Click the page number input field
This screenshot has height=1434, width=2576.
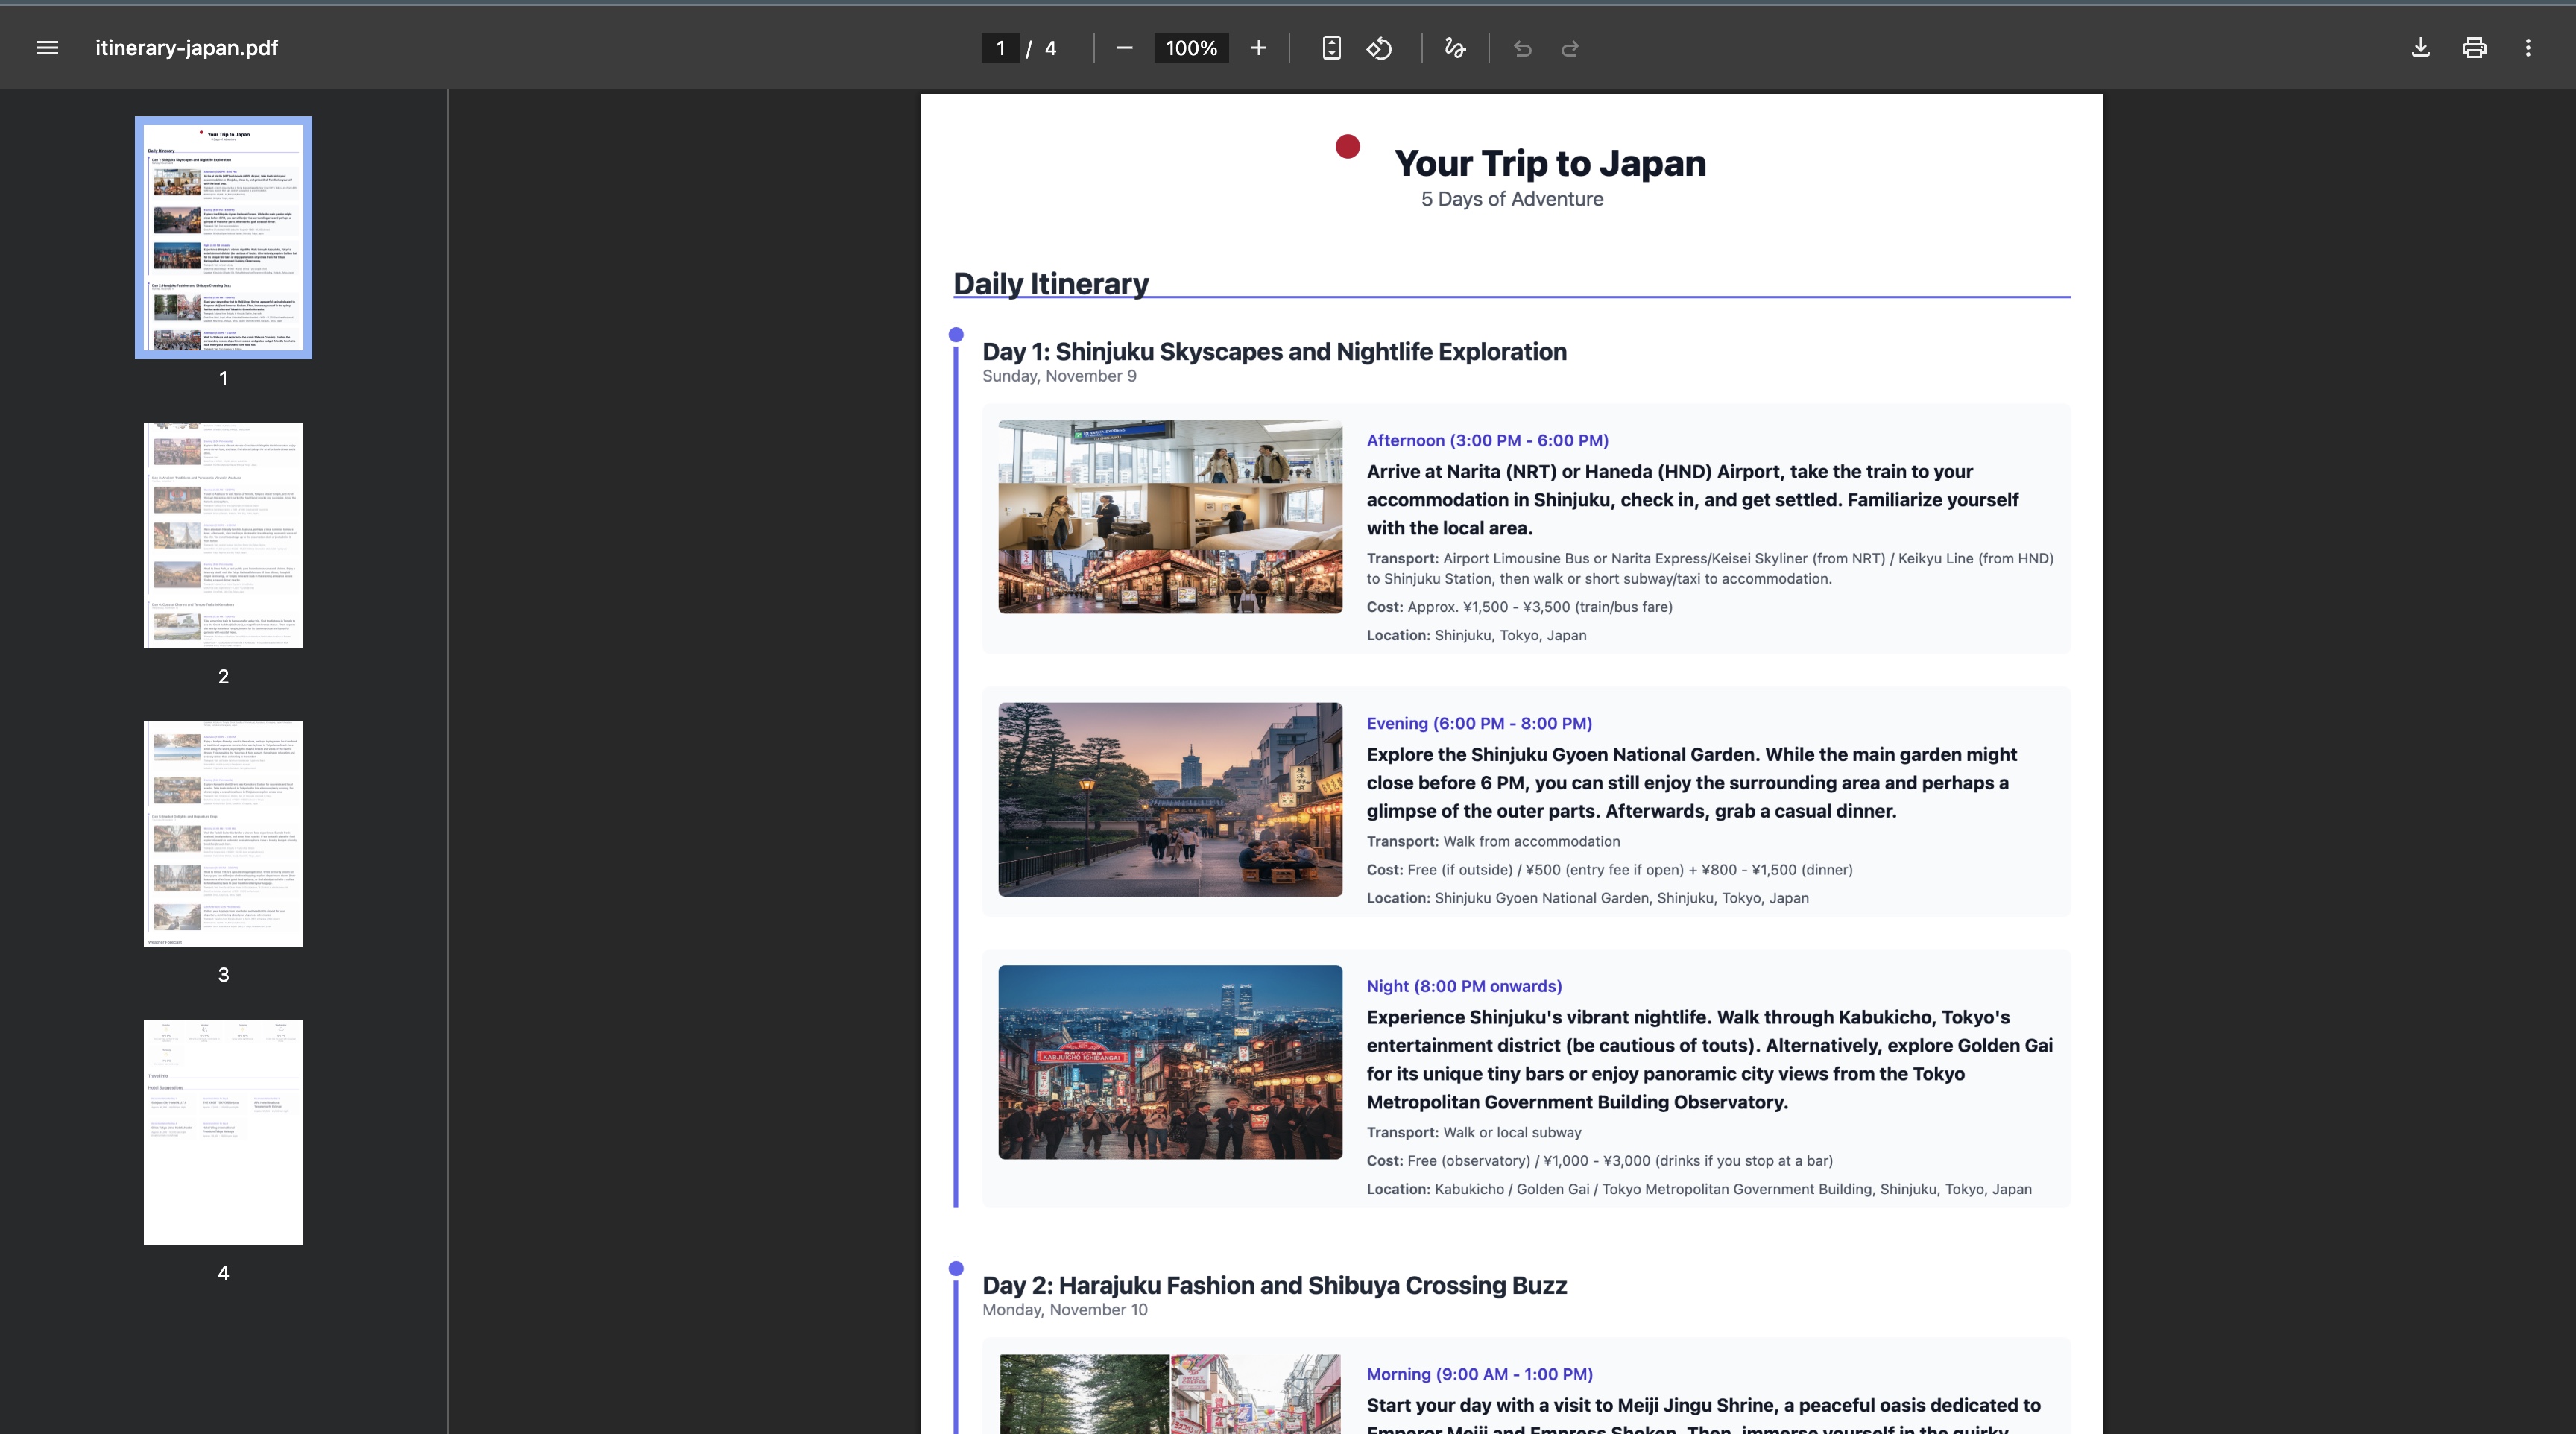point(1000,48)
